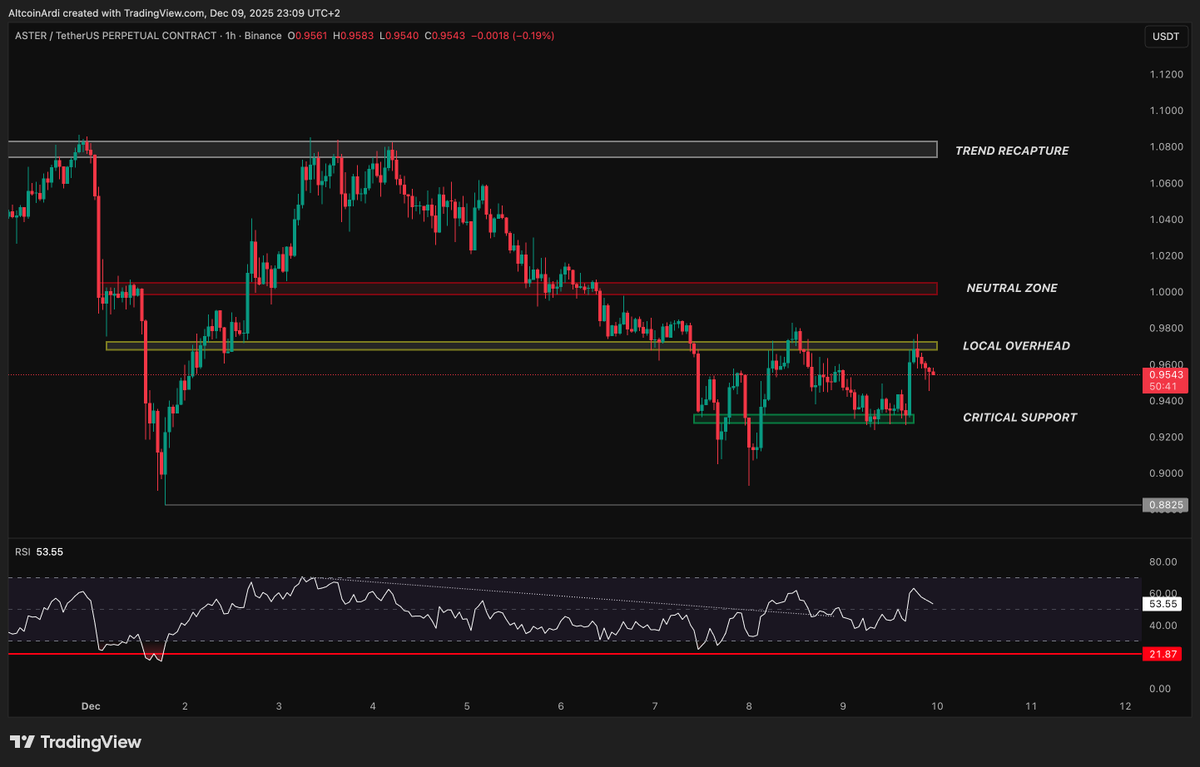Click the 1.0000 price axis label
This screenshot has height=767, width=1200.
click(x=1166, y=292)
